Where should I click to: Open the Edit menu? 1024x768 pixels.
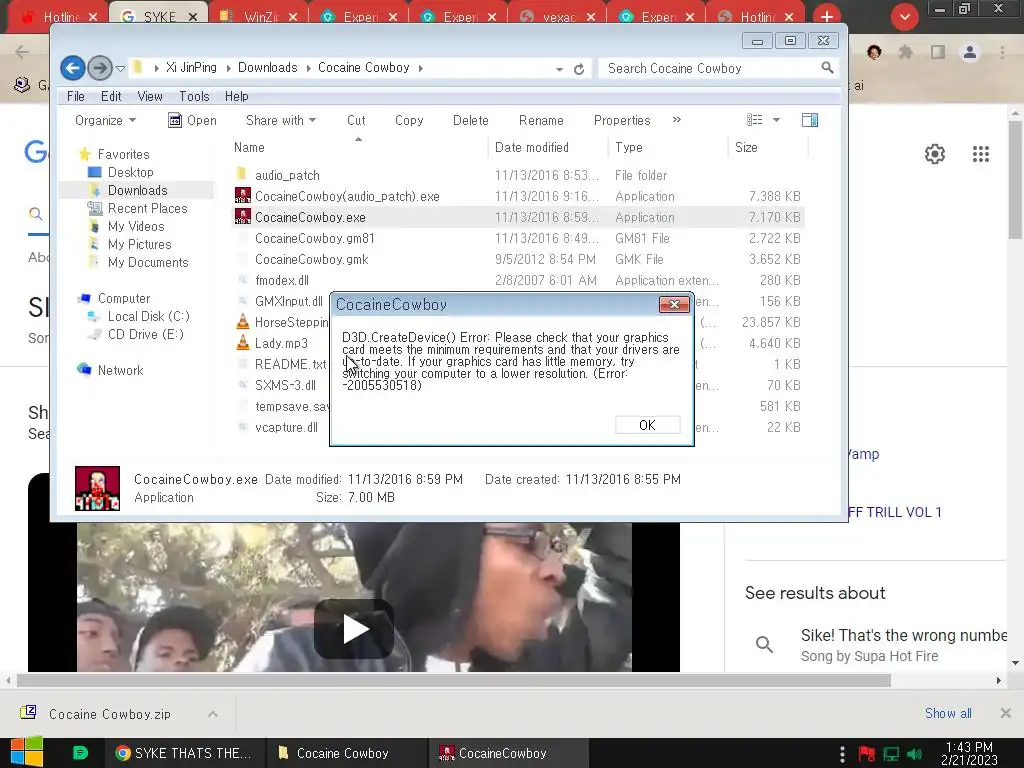pos(111,96)
